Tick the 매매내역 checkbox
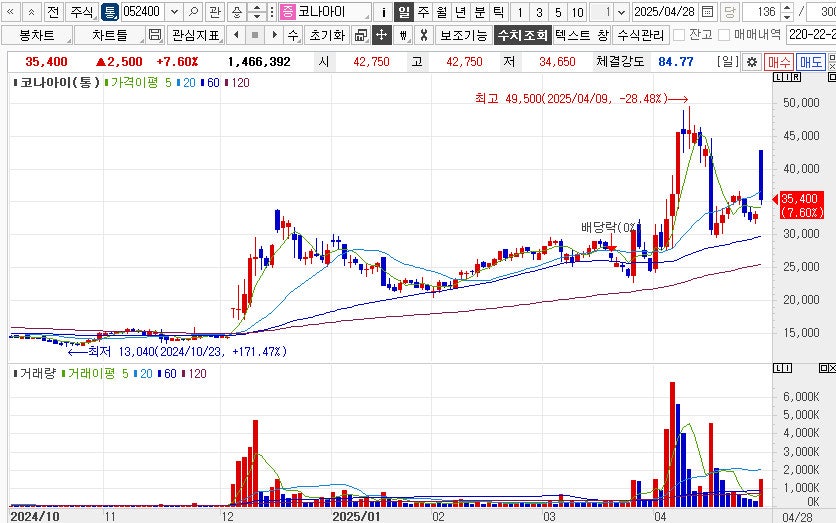This screenshot has width=836, height=523. (724, 35)
